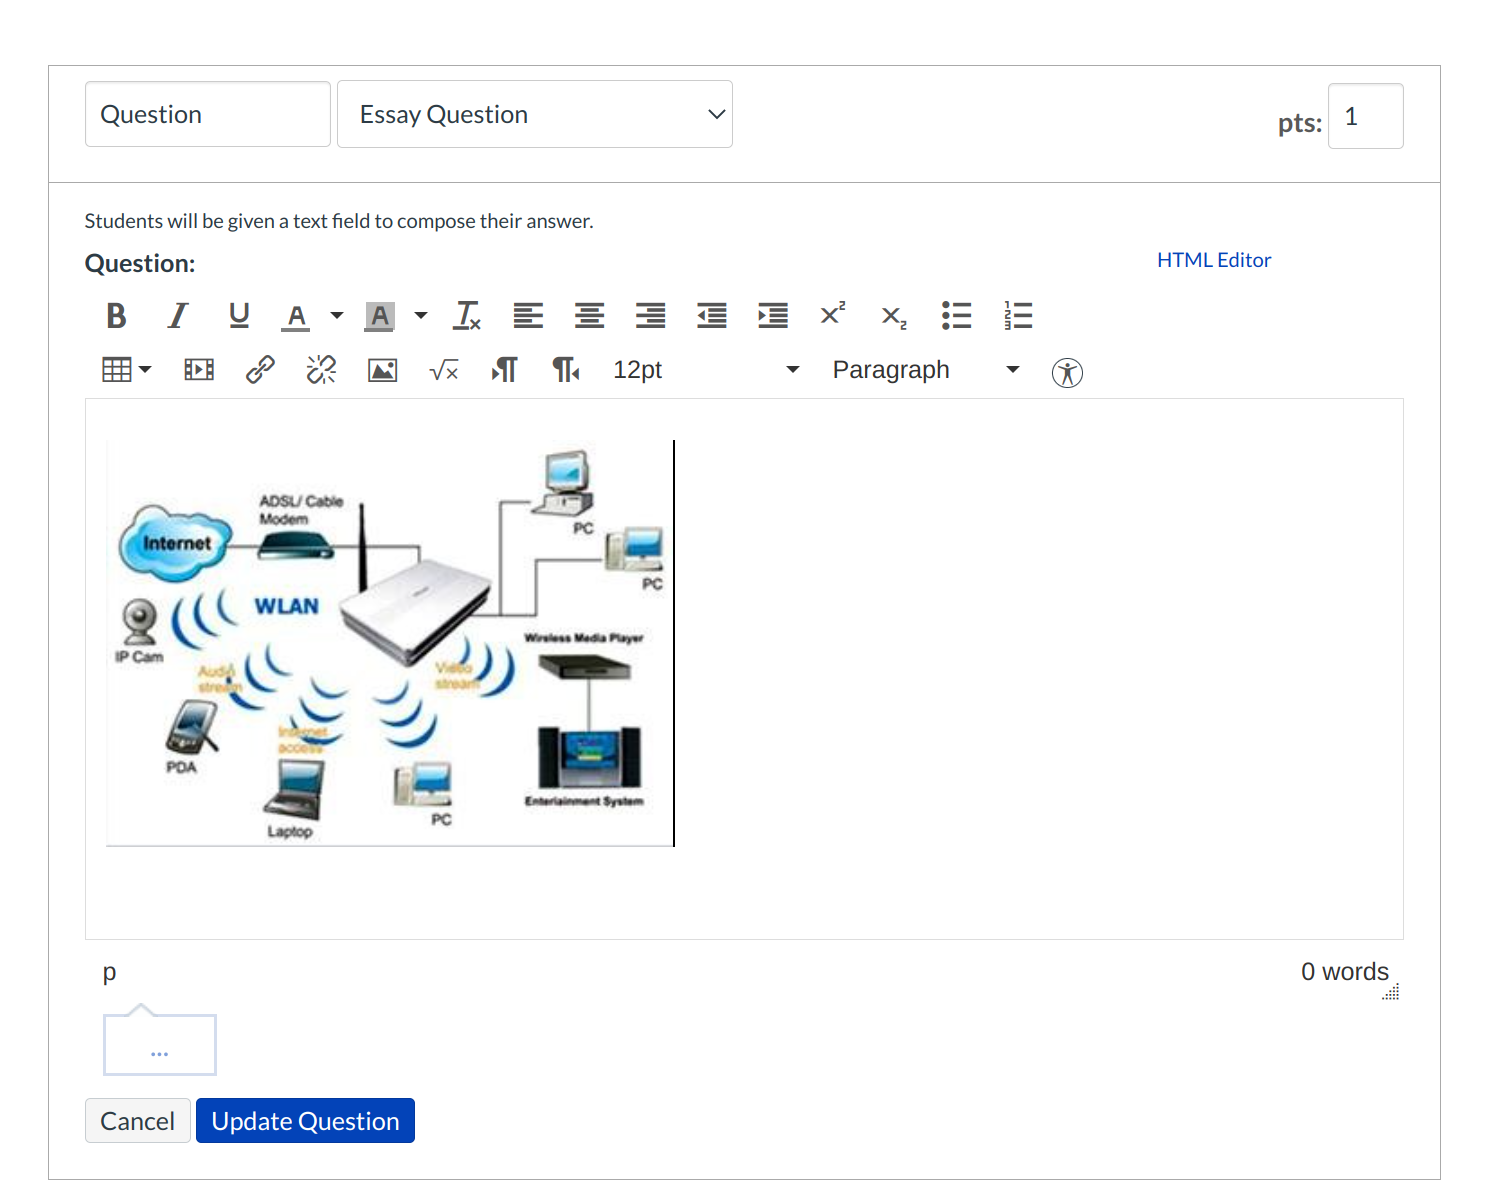The width and height of the screenshot is (1496, 1204).
Task: Open the accessibility checker
Action: click(x=1067, y=373)
